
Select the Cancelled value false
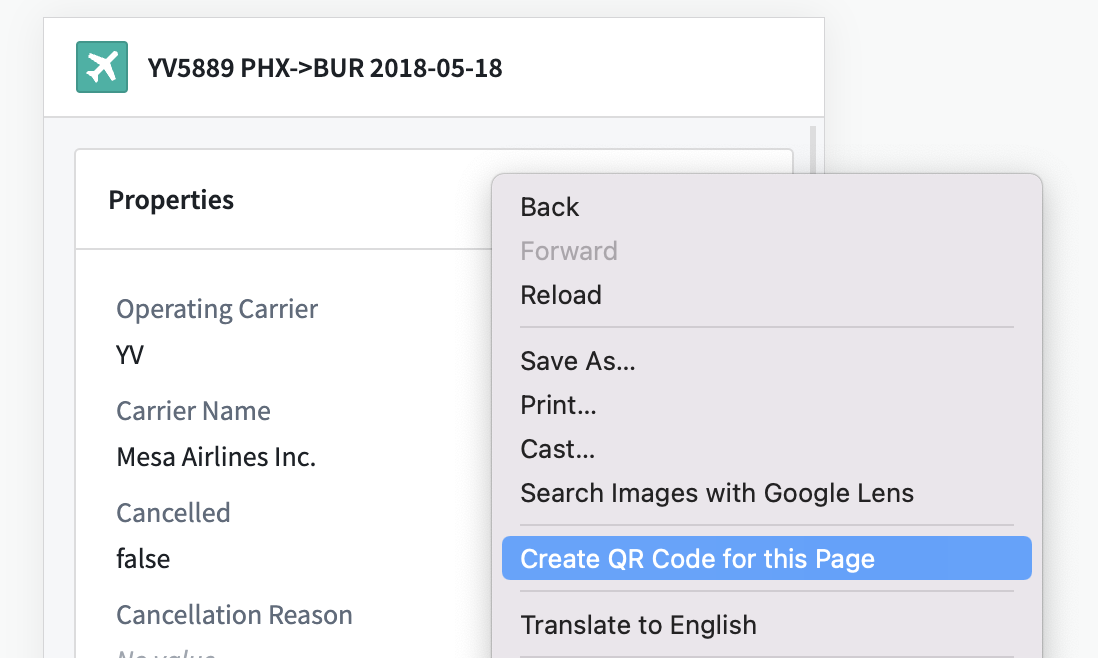tap(143, 559)
